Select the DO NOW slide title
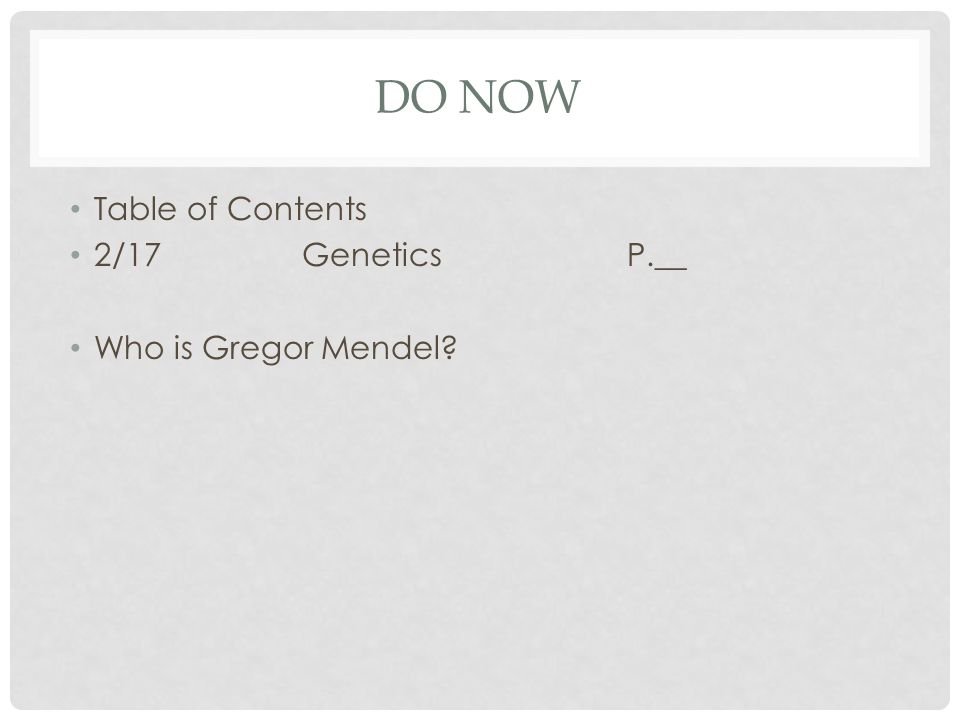 click(x=478, y=97)
